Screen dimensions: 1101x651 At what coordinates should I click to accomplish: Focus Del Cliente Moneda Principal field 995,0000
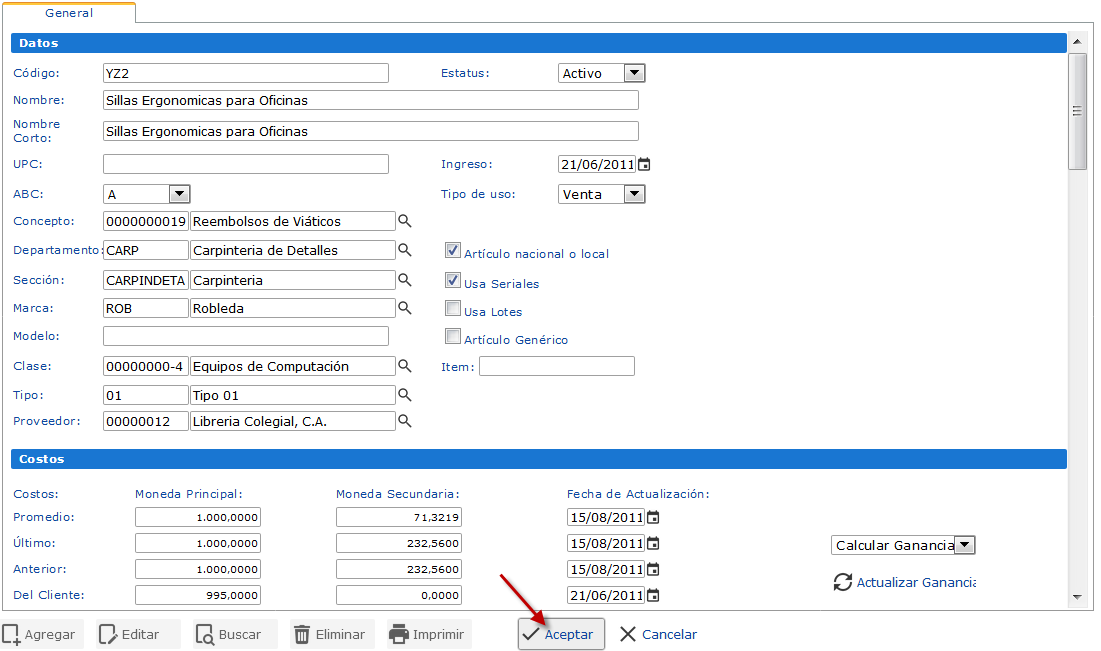[198, 595]
